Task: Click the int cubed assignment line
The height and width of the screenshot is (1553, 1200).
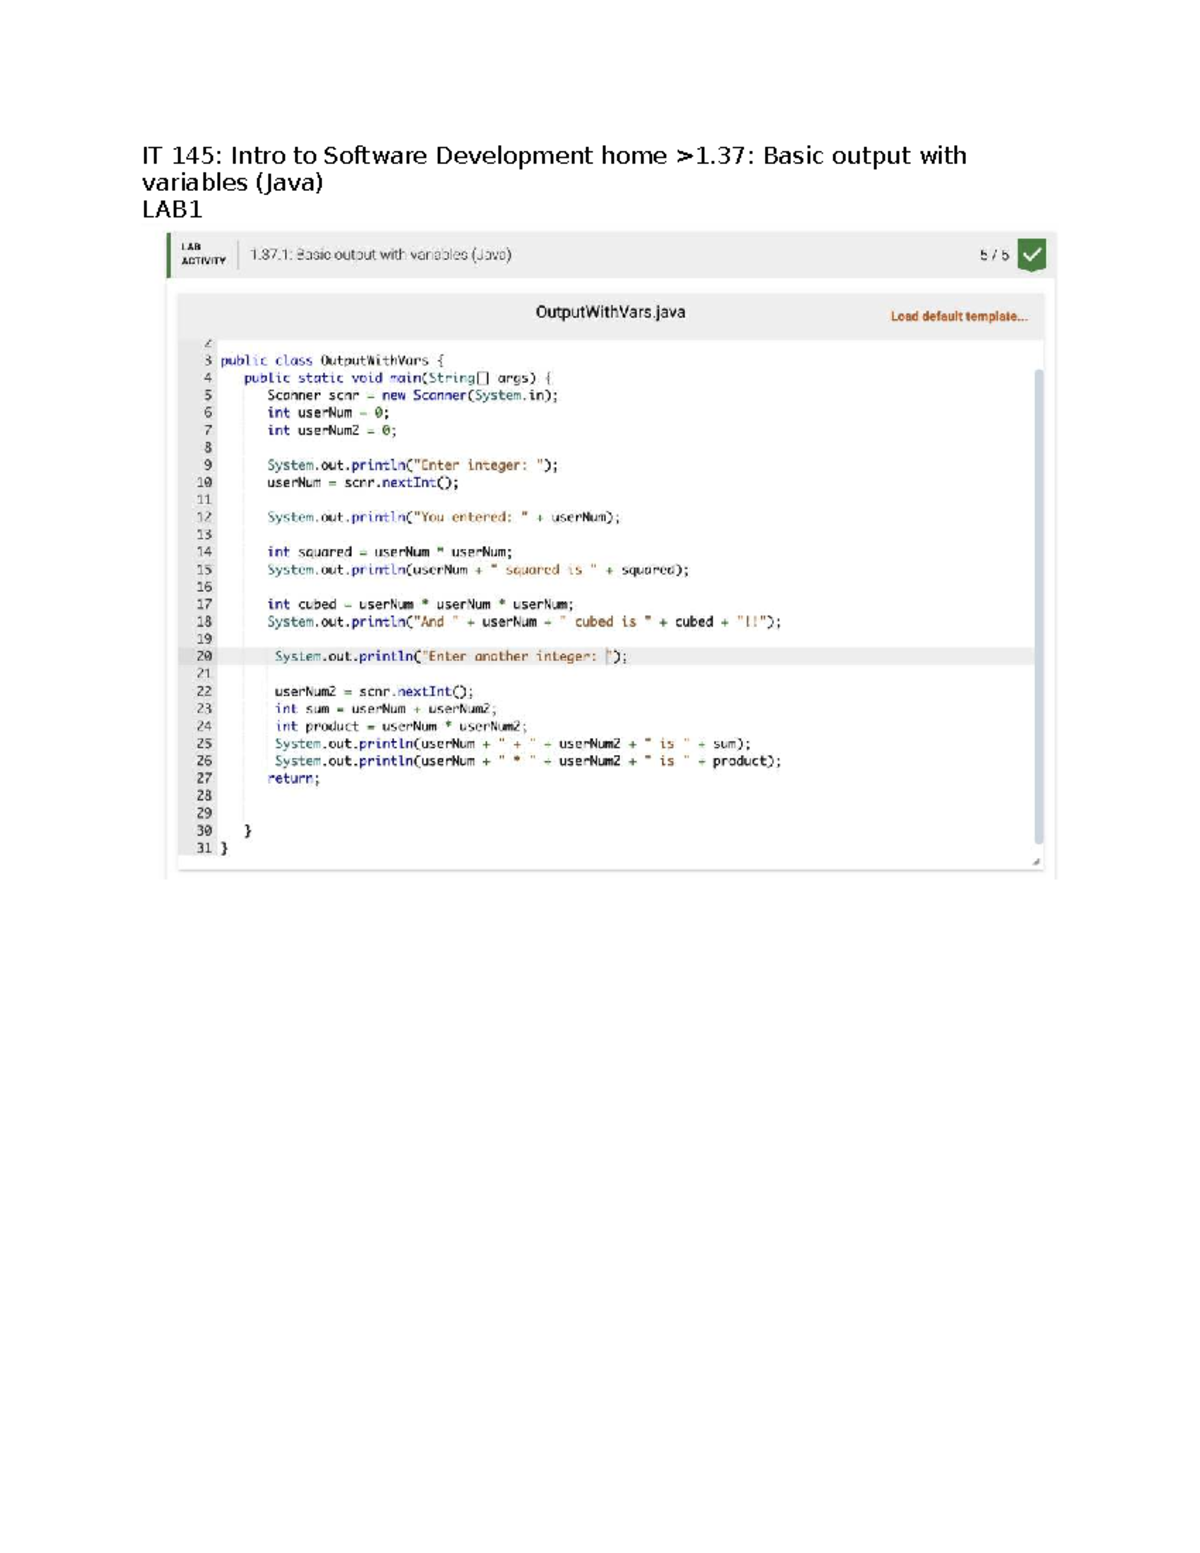Action: [x=420, y=604]
